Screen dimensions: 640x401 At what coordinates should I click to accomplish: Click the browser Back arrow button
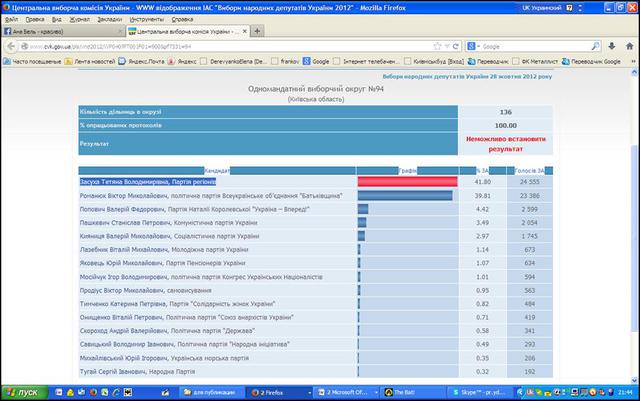pos(12,46)
